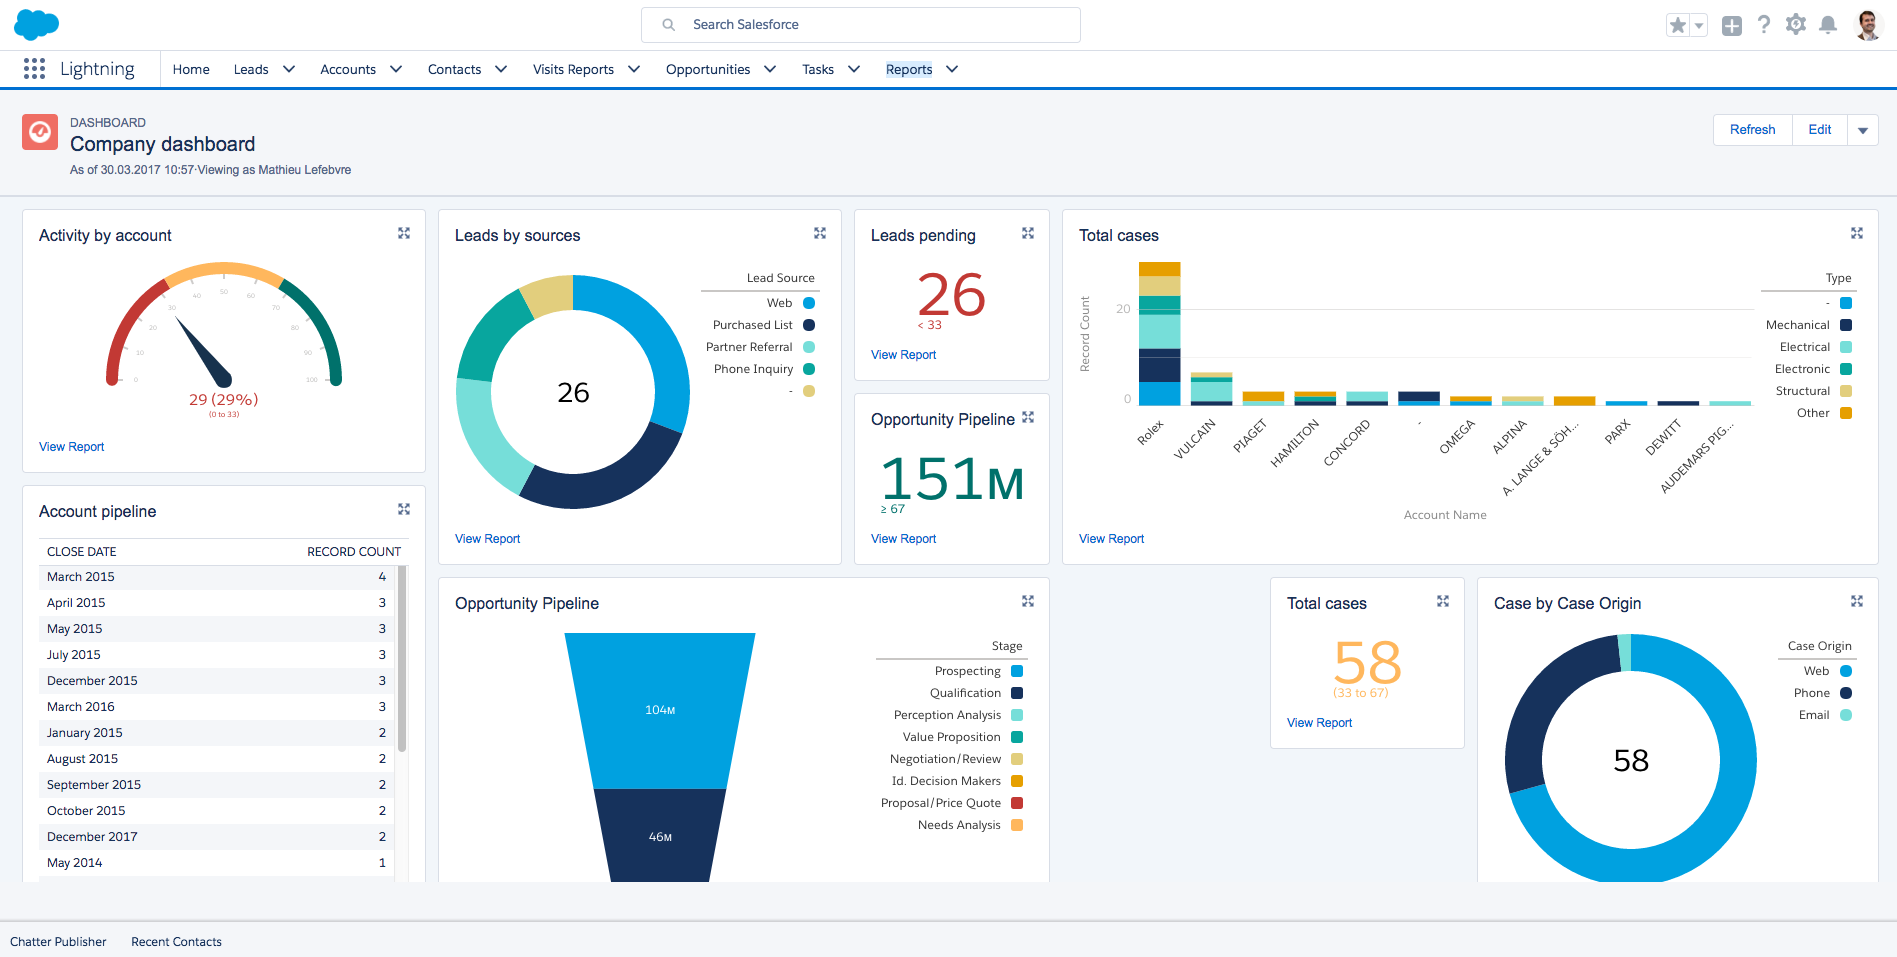
Task: Expand the Opportunities tab dropdown chevron
Action: (x=770, y=69)
